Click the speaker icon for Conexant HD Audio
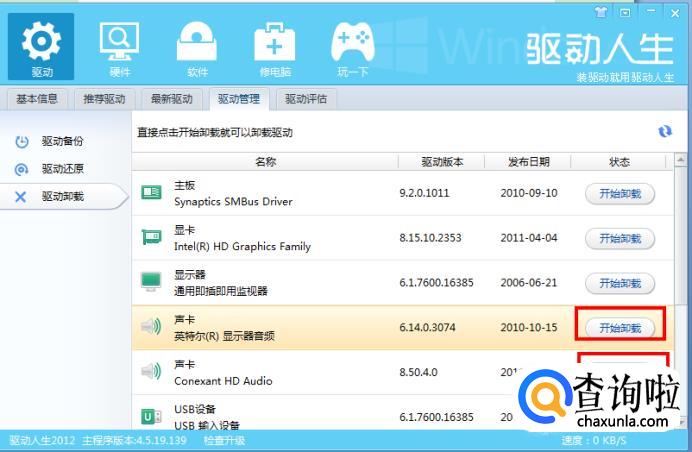The width and height of the screenshot is (692, 452). (151, 371)
